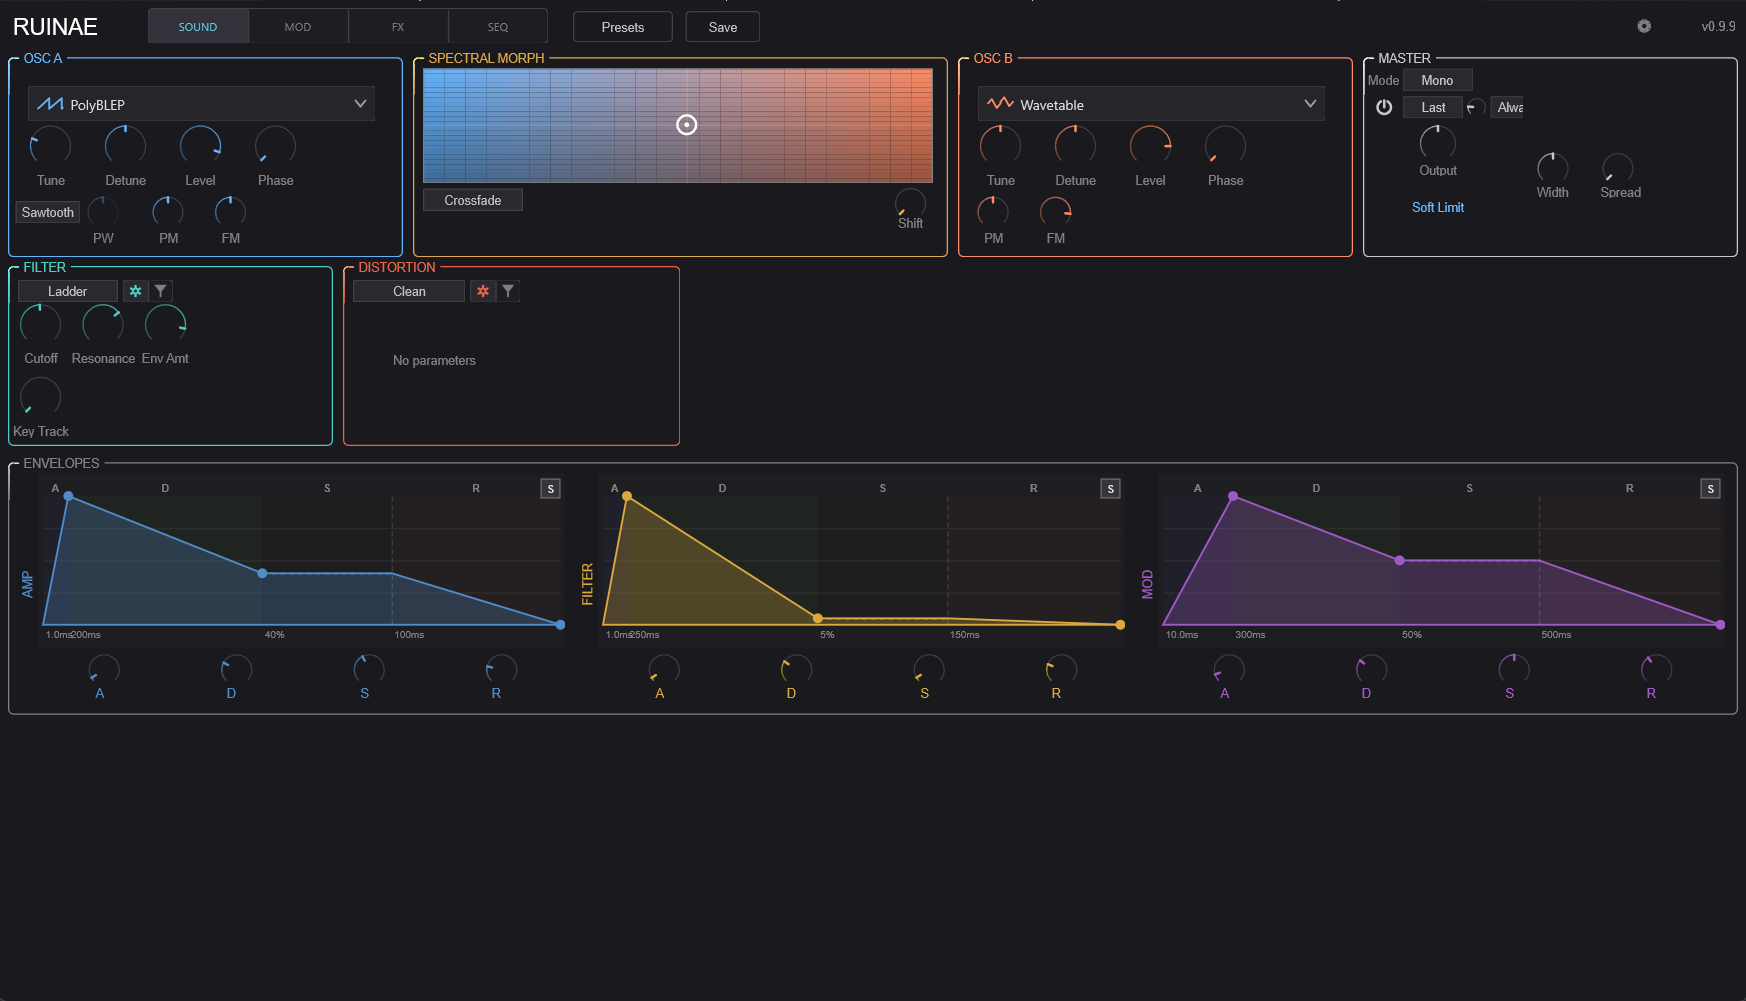1746x1001 pixels.
Task: Click the randomize icon in the Distortion panel
Action: pyautogui.click(x=482, y=290)
